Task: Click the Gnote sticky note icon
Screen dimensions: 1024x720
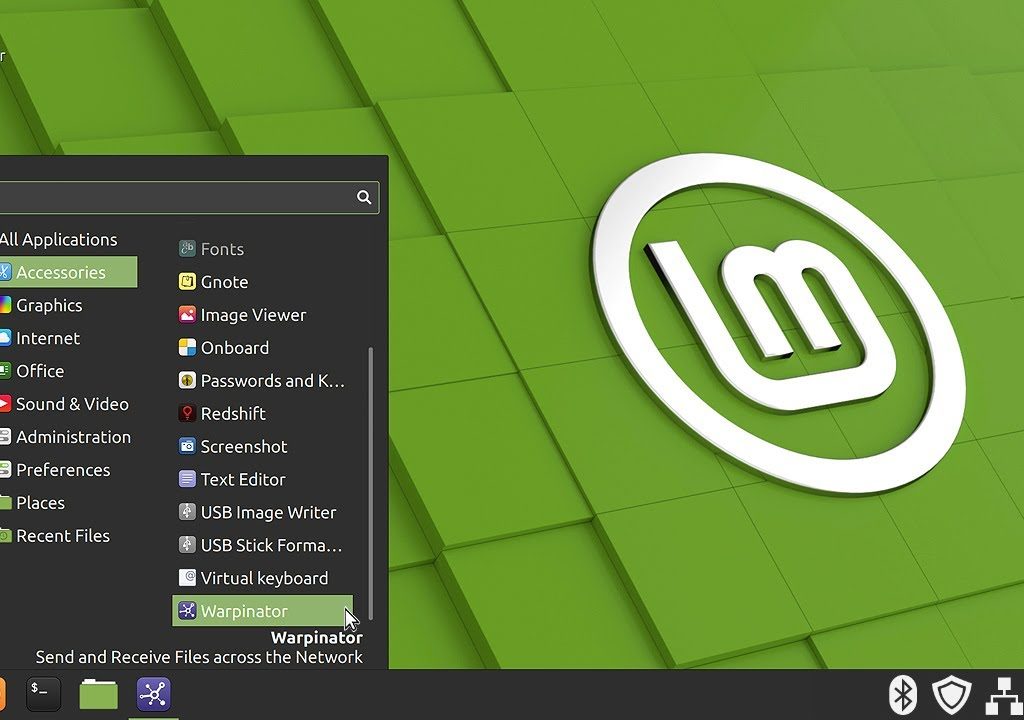Action: 187,282
